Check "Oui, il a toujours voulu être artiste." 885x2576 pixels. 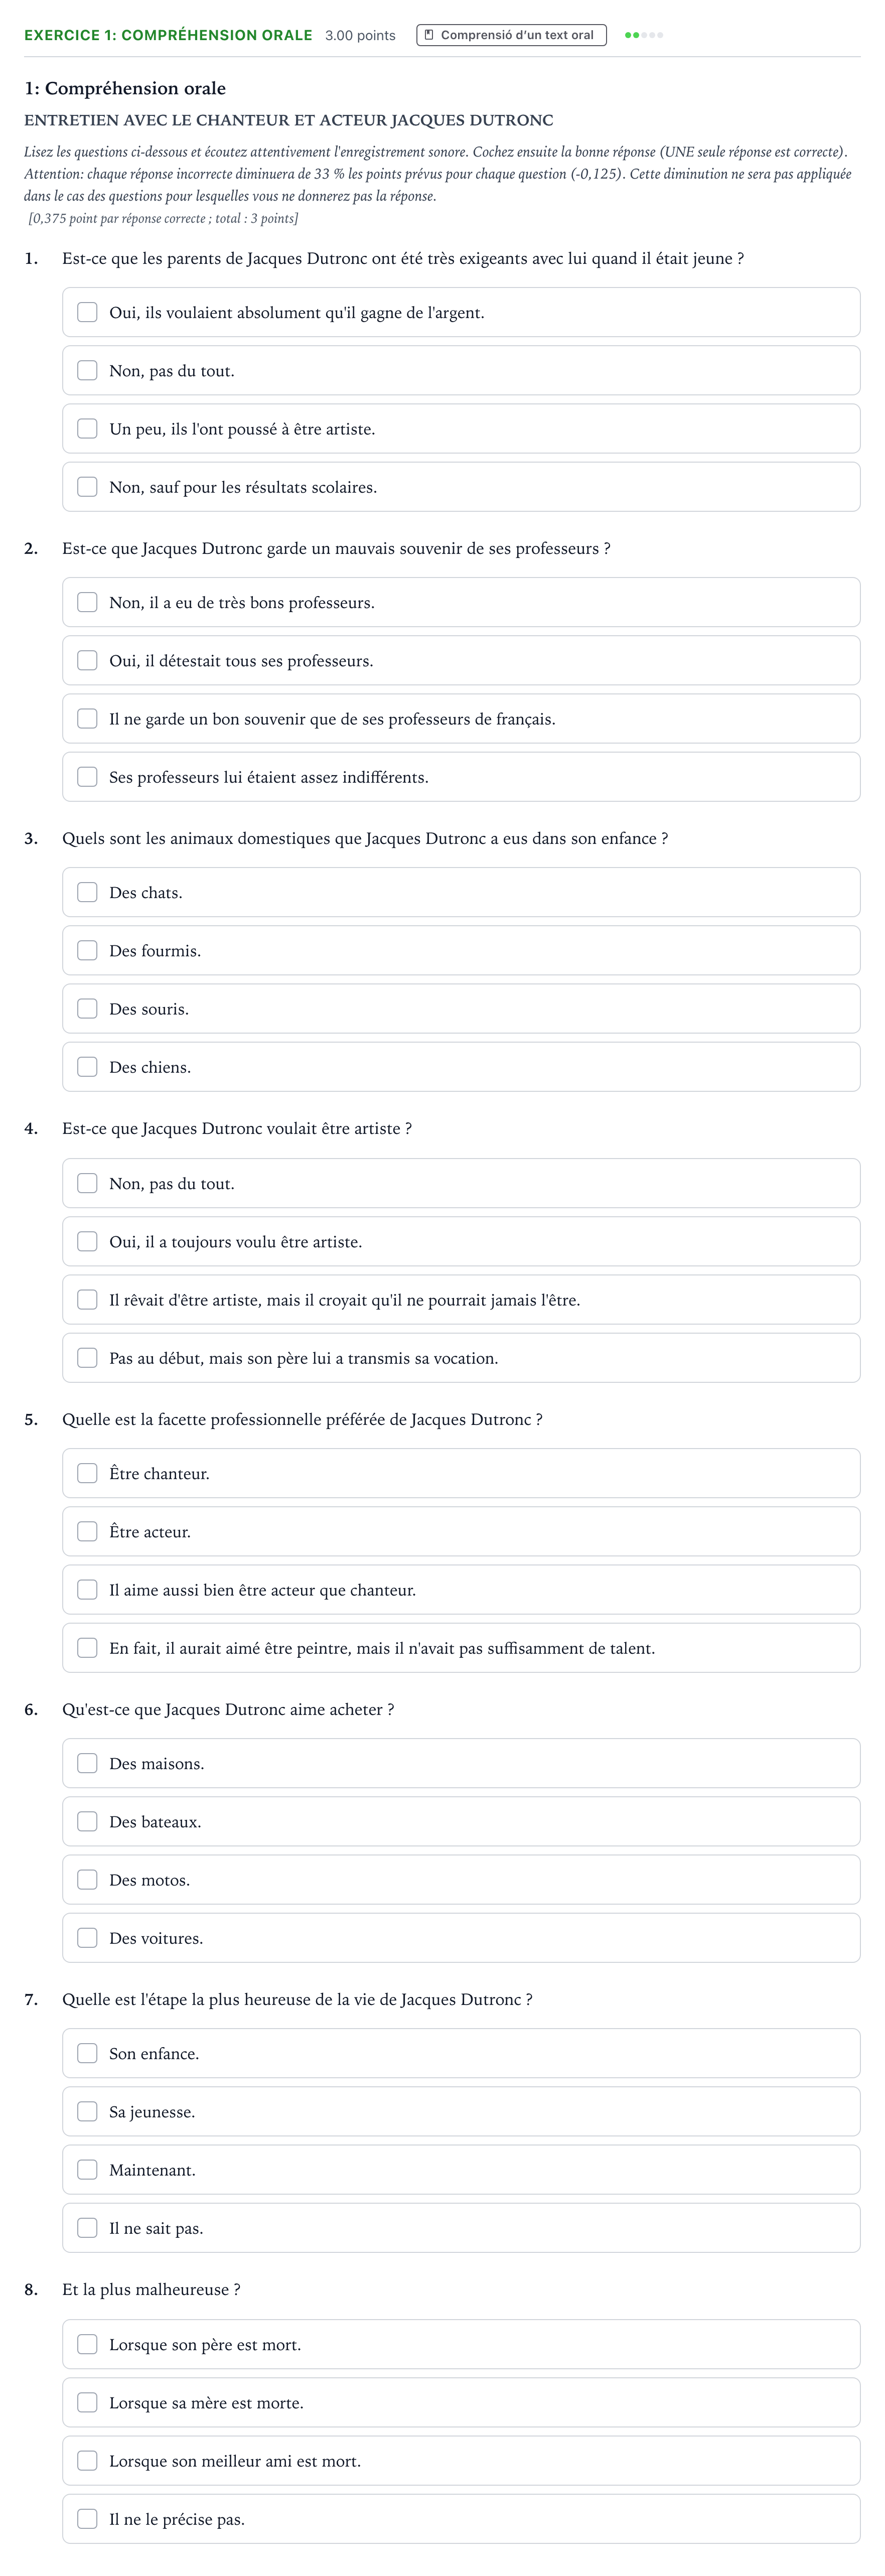[x=88, y=1242]
